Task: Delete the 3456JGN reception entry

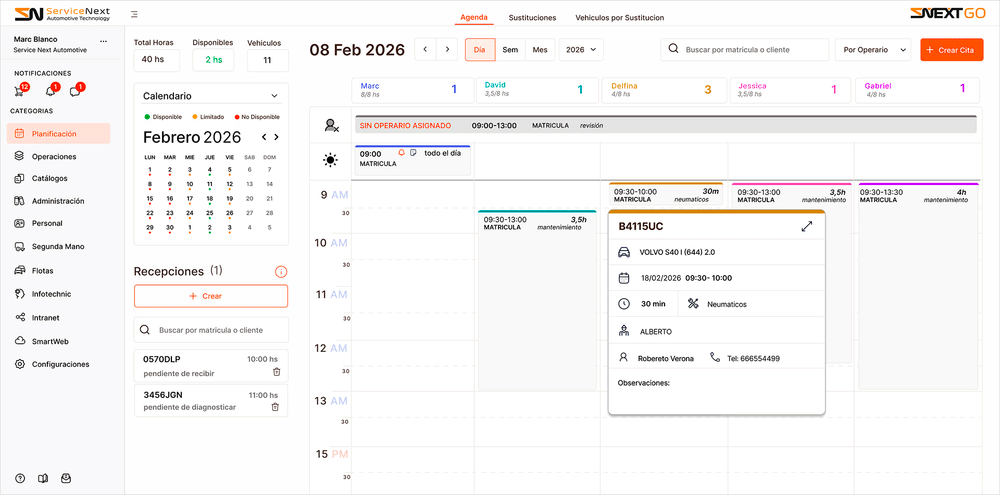Action: (276, 407)
